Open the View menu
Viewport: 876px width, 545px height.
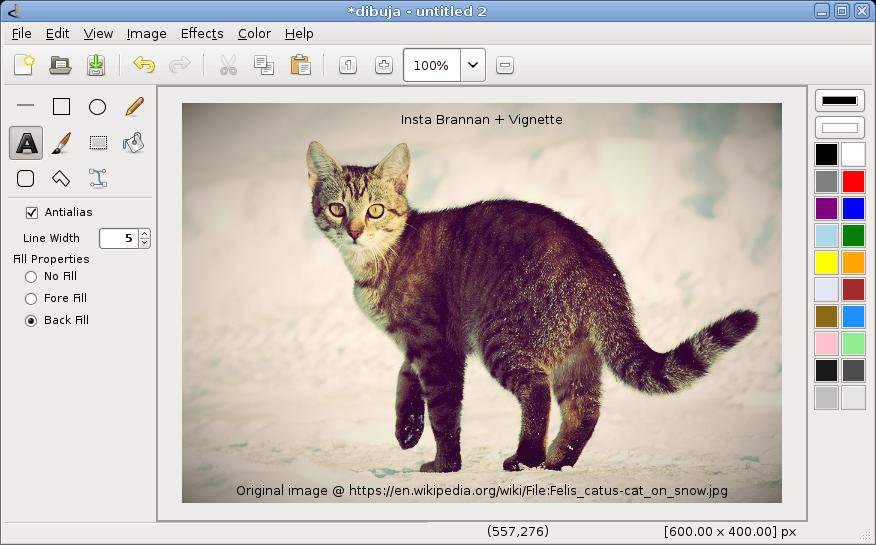click(98, 34)
